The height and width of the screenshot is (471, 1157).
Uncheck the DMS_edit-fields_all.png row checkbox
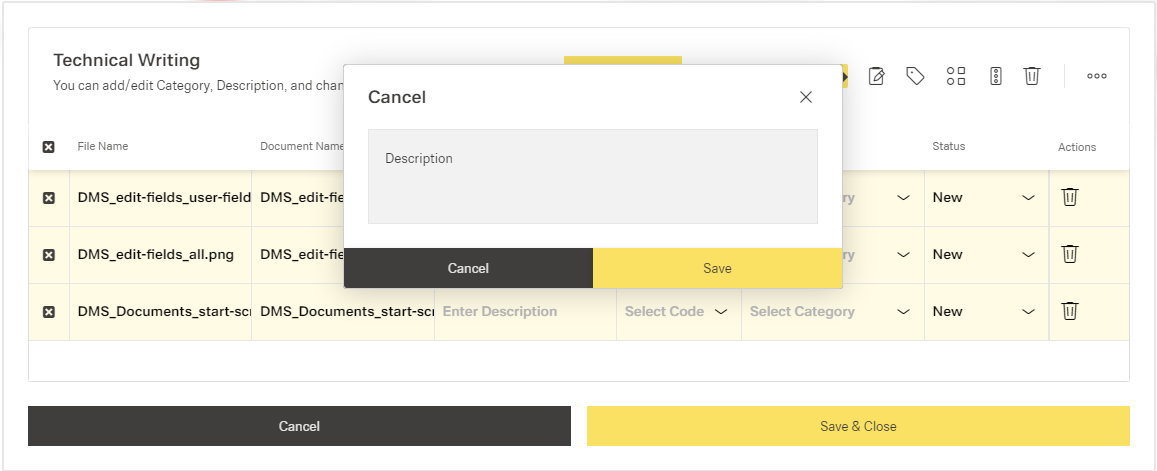48,255
